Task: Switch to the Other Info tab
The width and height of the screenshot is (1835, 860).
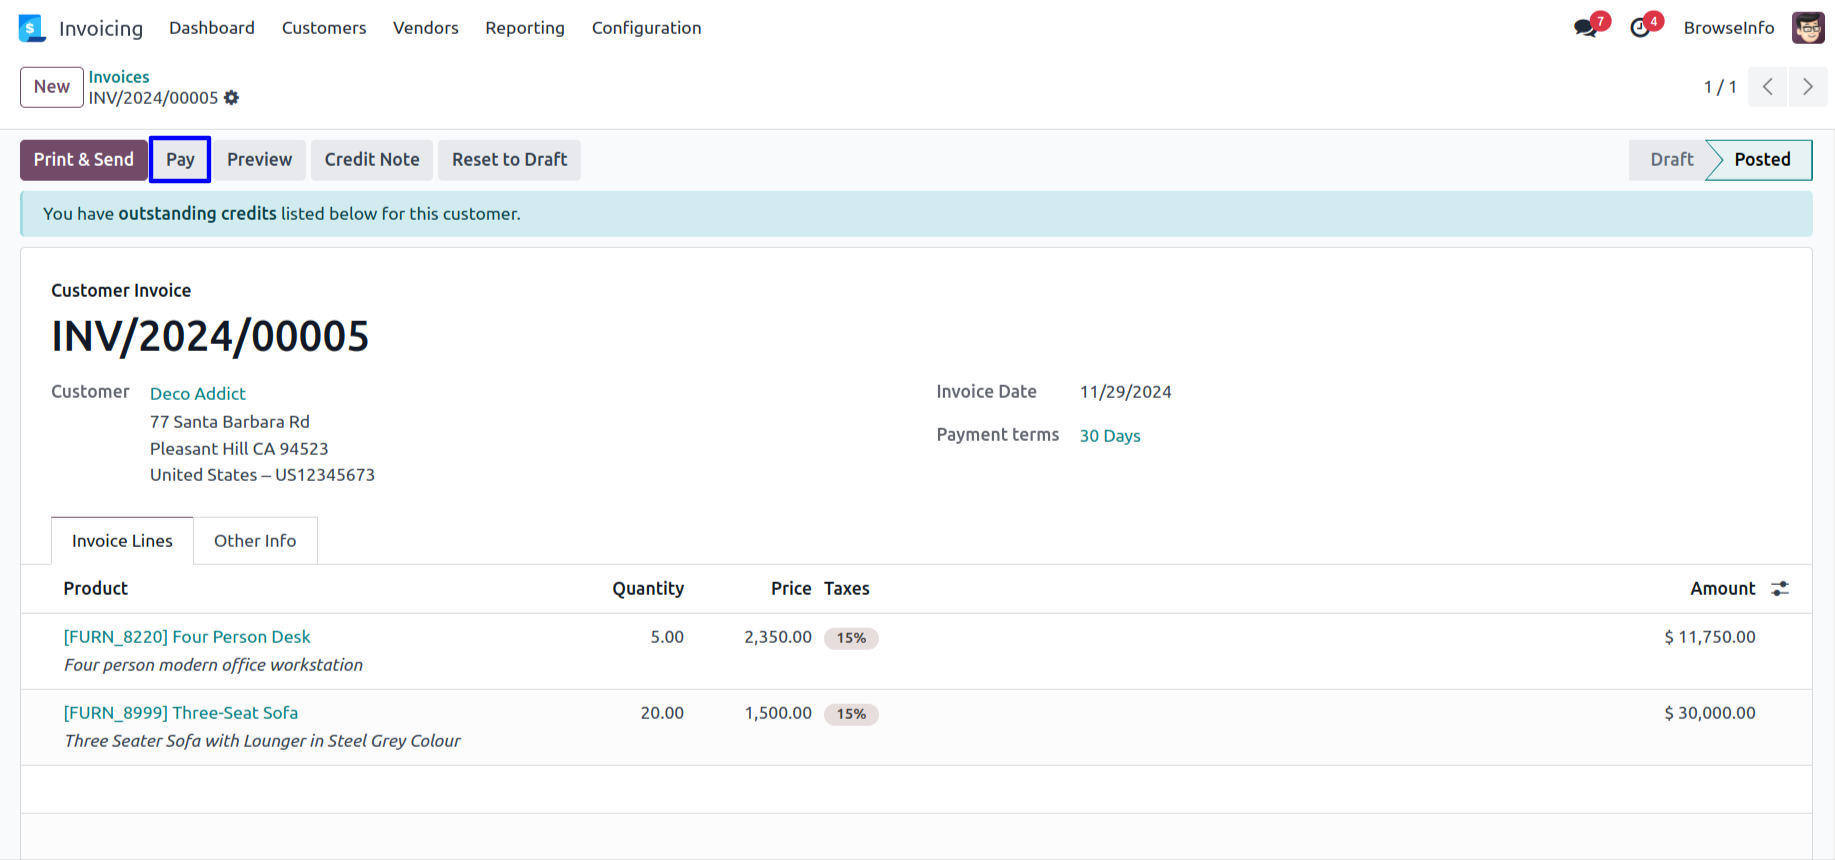Action: click(255, 541)
